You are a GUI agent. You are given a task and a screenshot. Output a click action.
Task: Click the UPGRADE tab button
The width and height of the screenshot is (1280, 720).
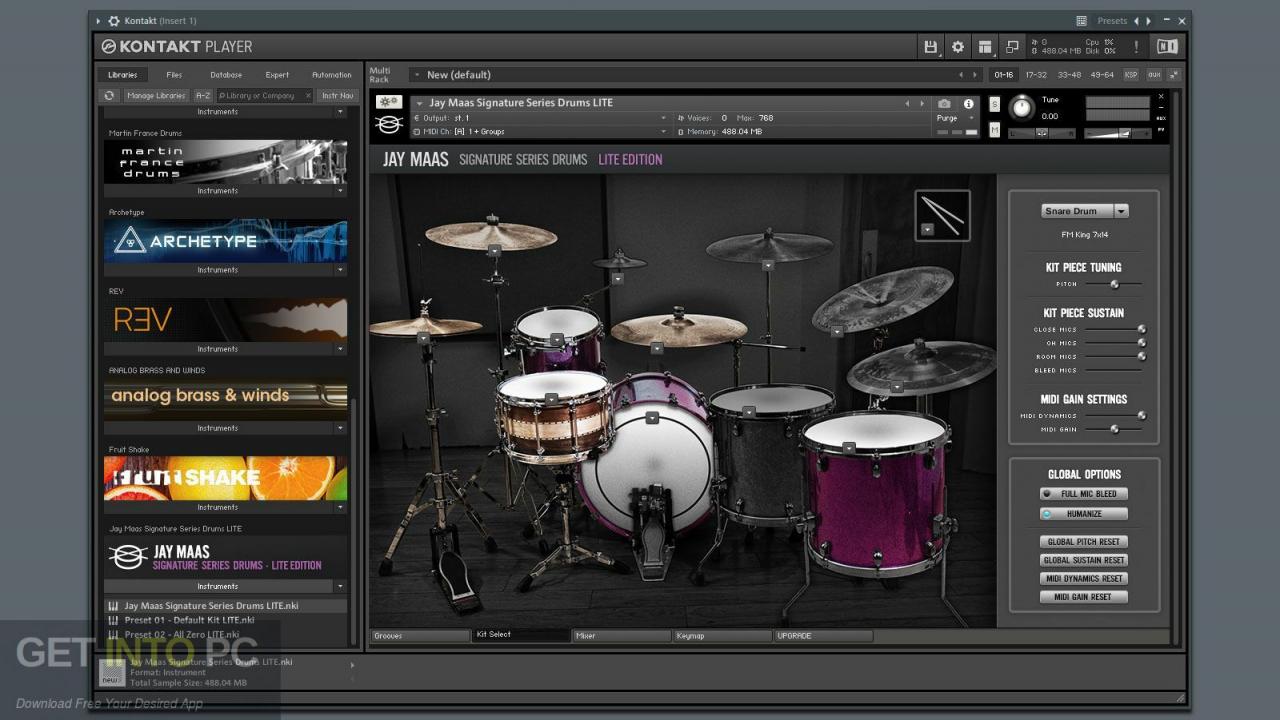tap(824, 636)
